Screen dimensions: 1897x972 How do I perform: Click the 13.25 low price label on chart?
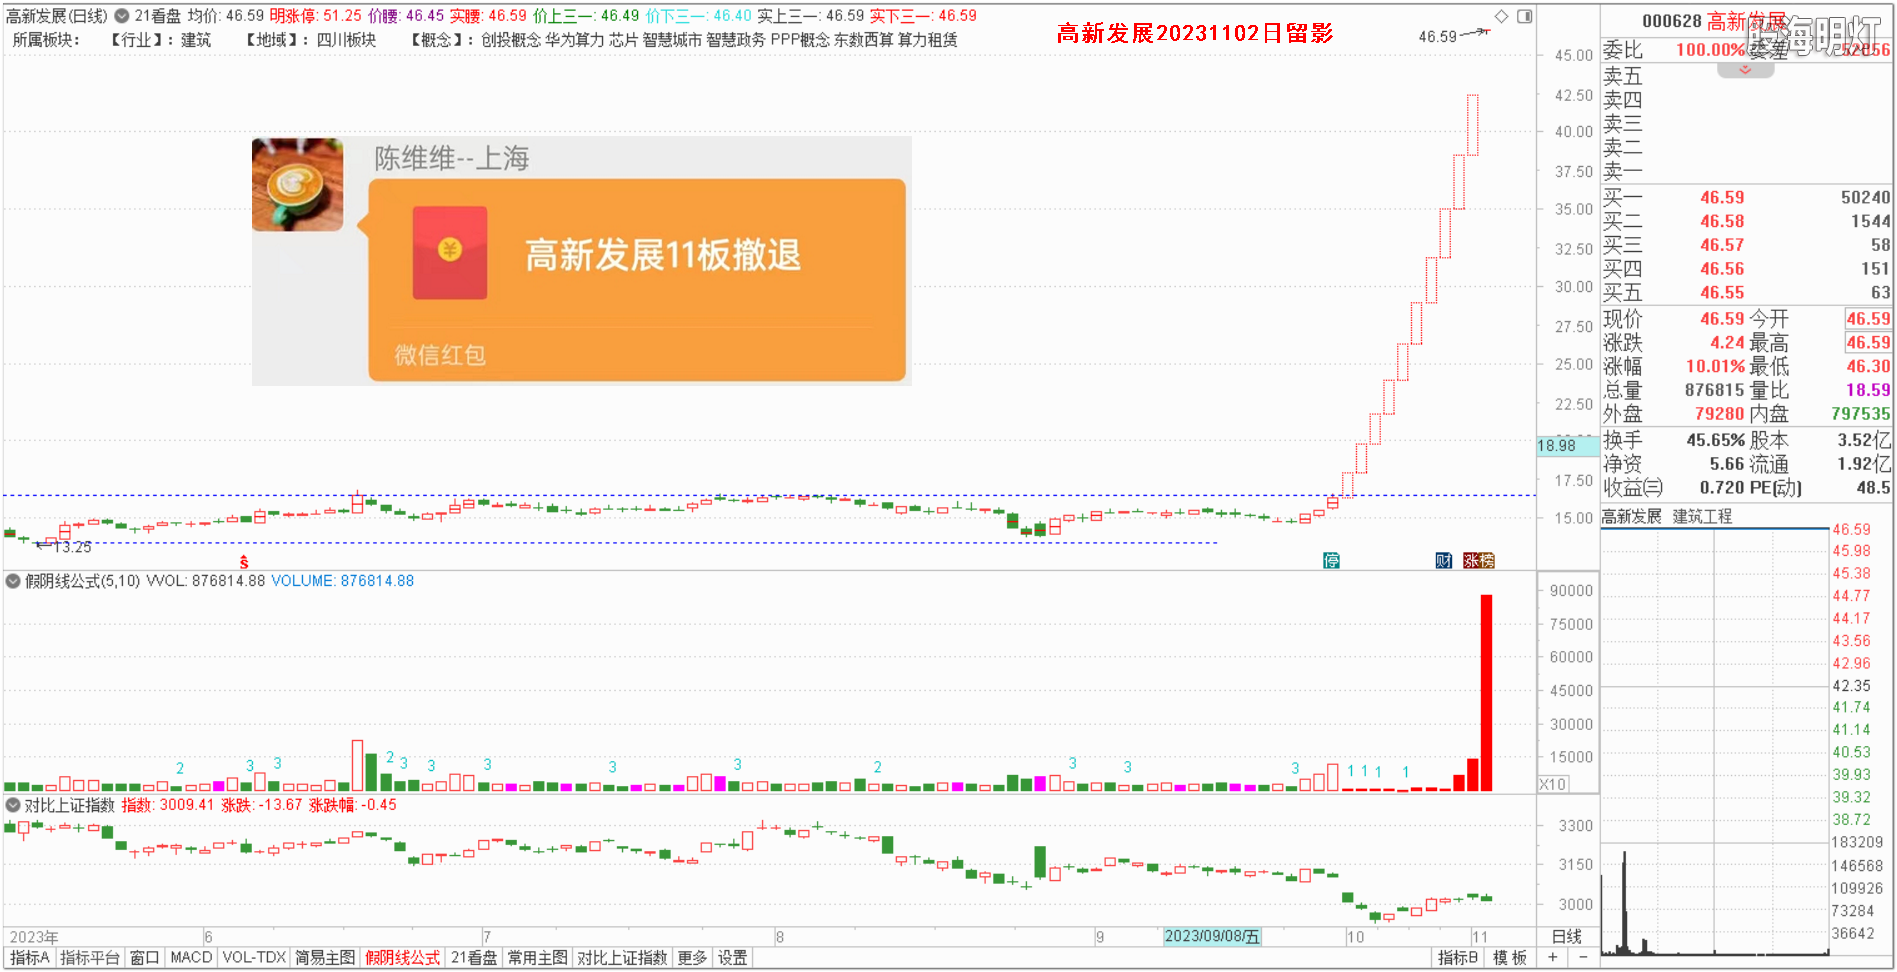72,547
